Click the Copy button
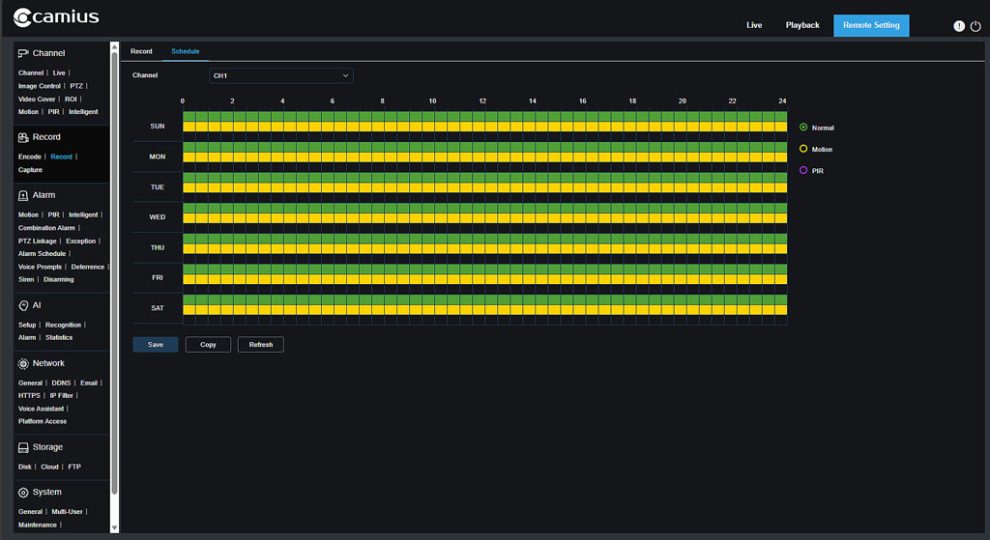The width and height of the screenshot is (990, 540). coord(208,345)
